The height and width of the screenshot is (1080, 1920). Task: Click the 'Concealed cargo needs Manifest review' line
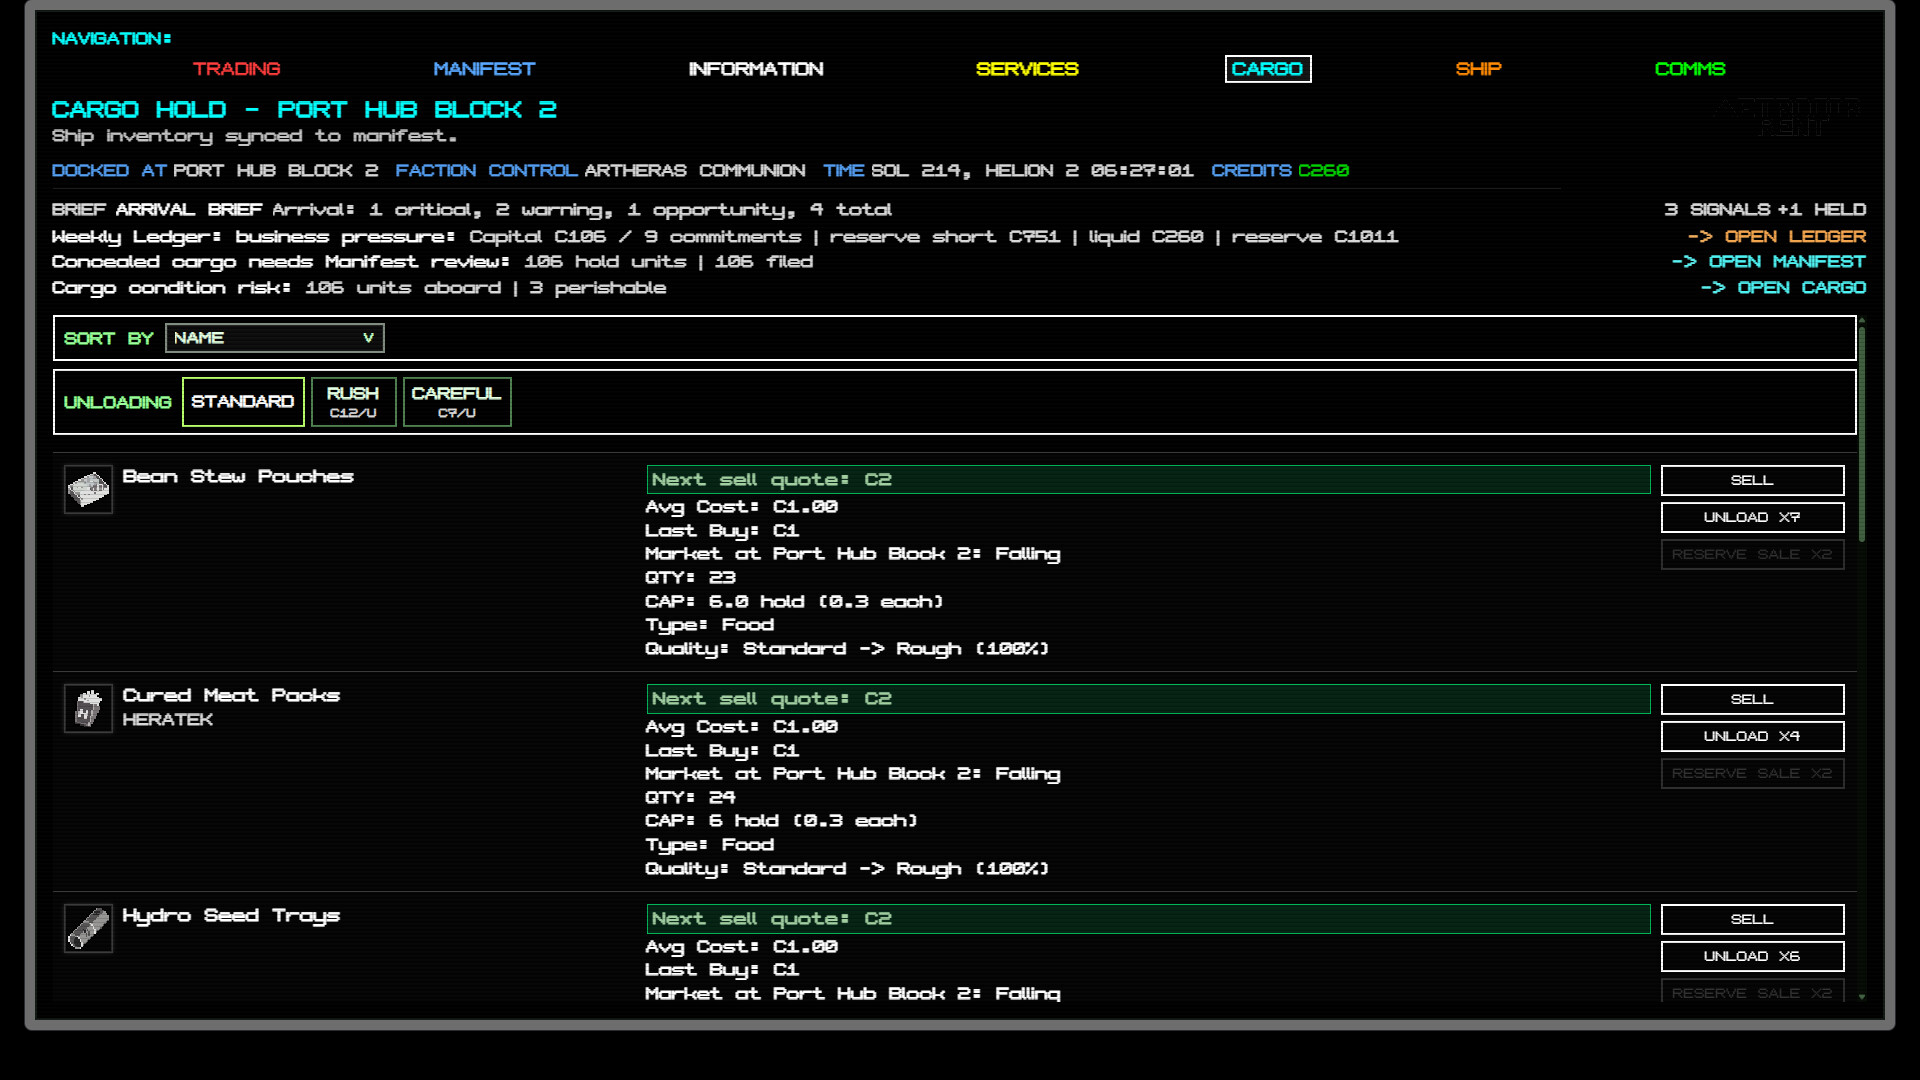click(x=432, y=261)
